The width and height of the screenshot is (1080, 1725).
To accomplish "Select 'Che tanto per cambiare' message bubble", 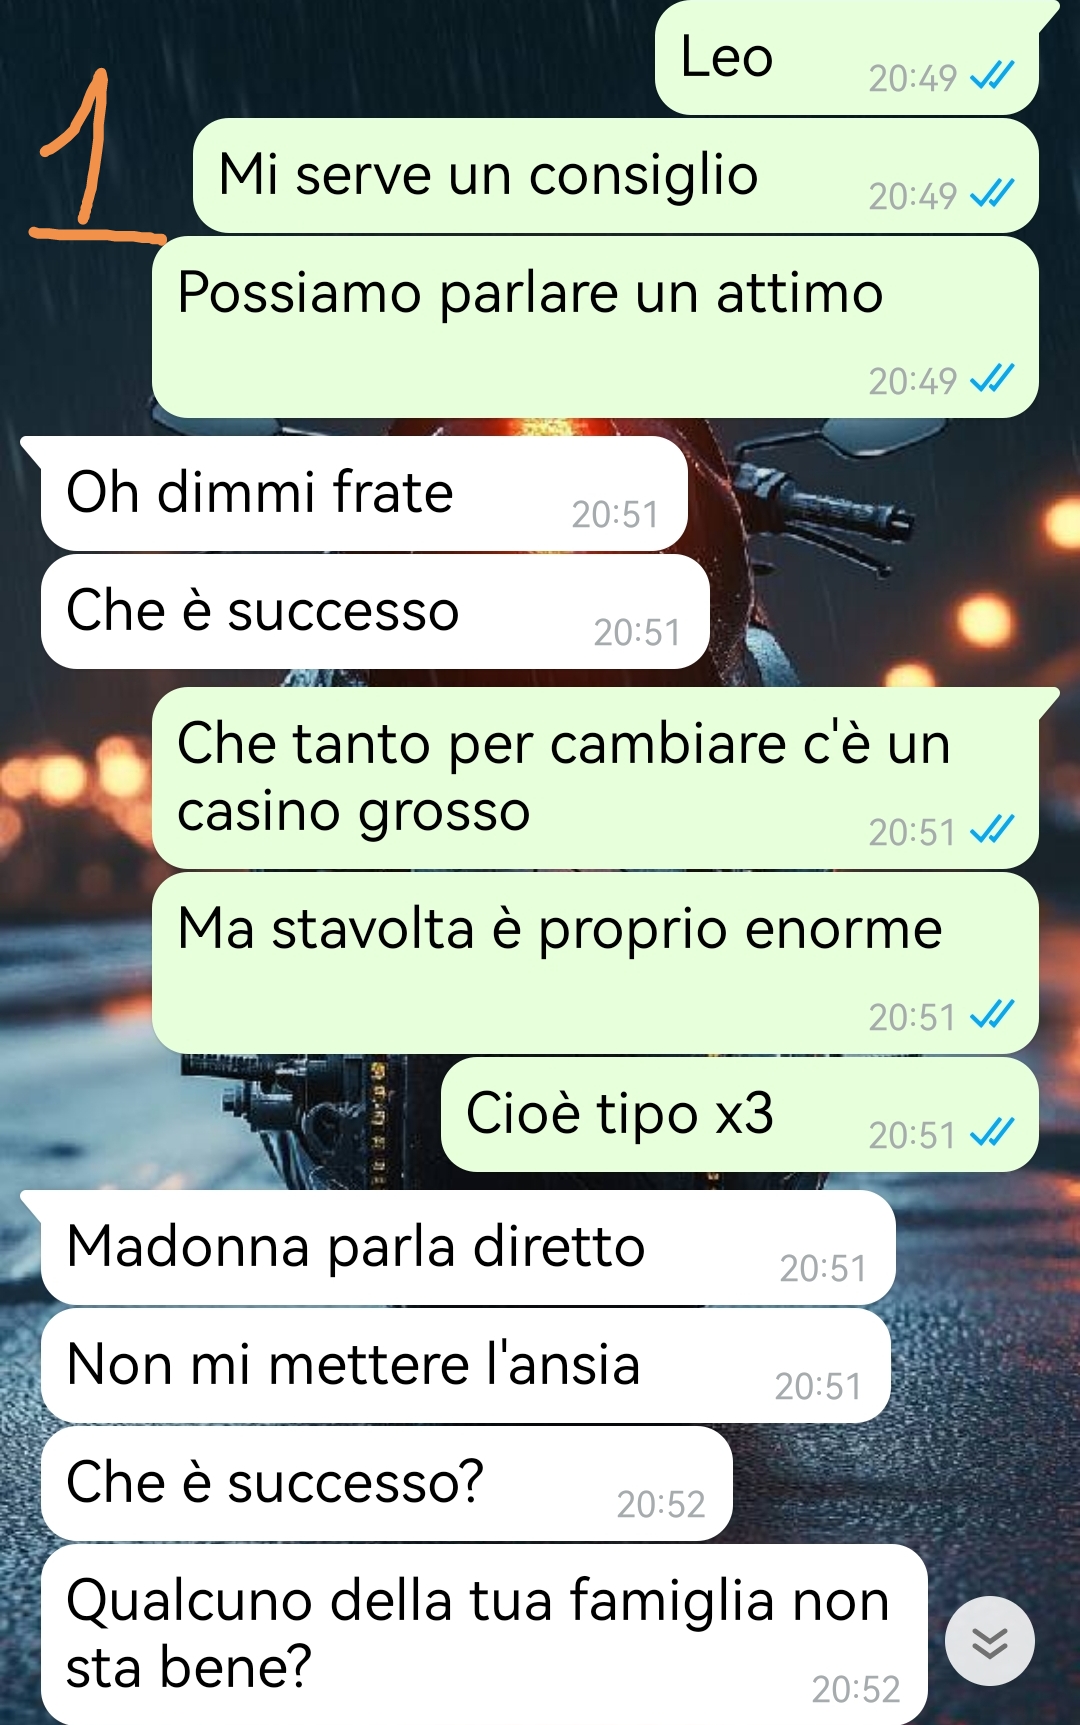I will click(x=595, y=778).
